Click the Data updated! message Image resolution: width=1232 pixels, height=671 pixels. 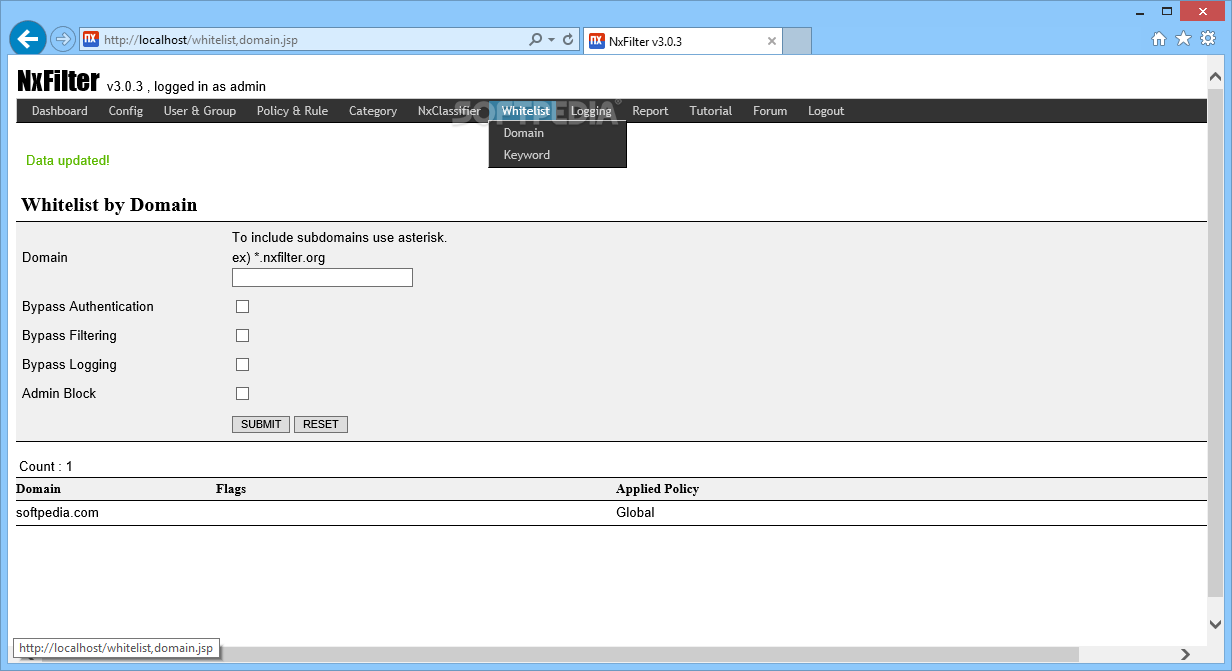coord(68,161)
